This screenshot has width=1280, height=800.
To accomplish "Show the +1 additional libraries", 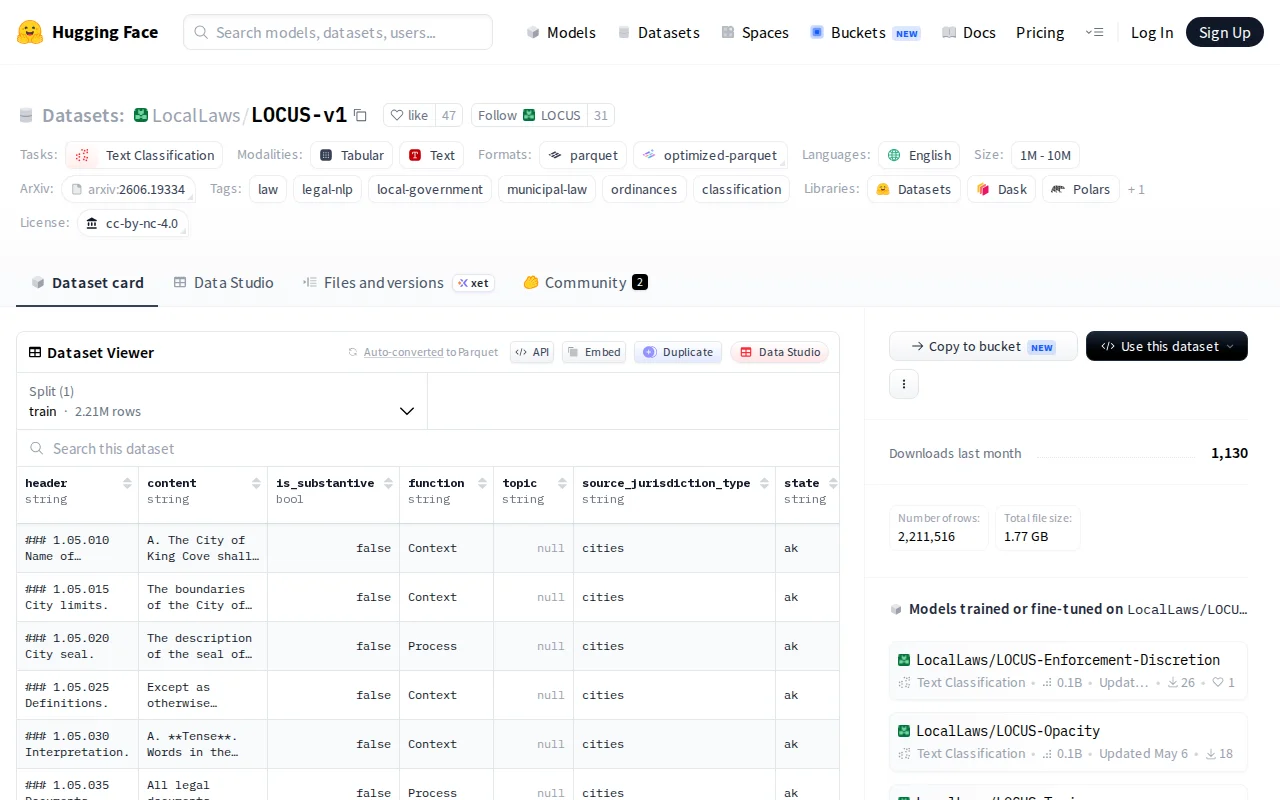I will click(1136, 189).
